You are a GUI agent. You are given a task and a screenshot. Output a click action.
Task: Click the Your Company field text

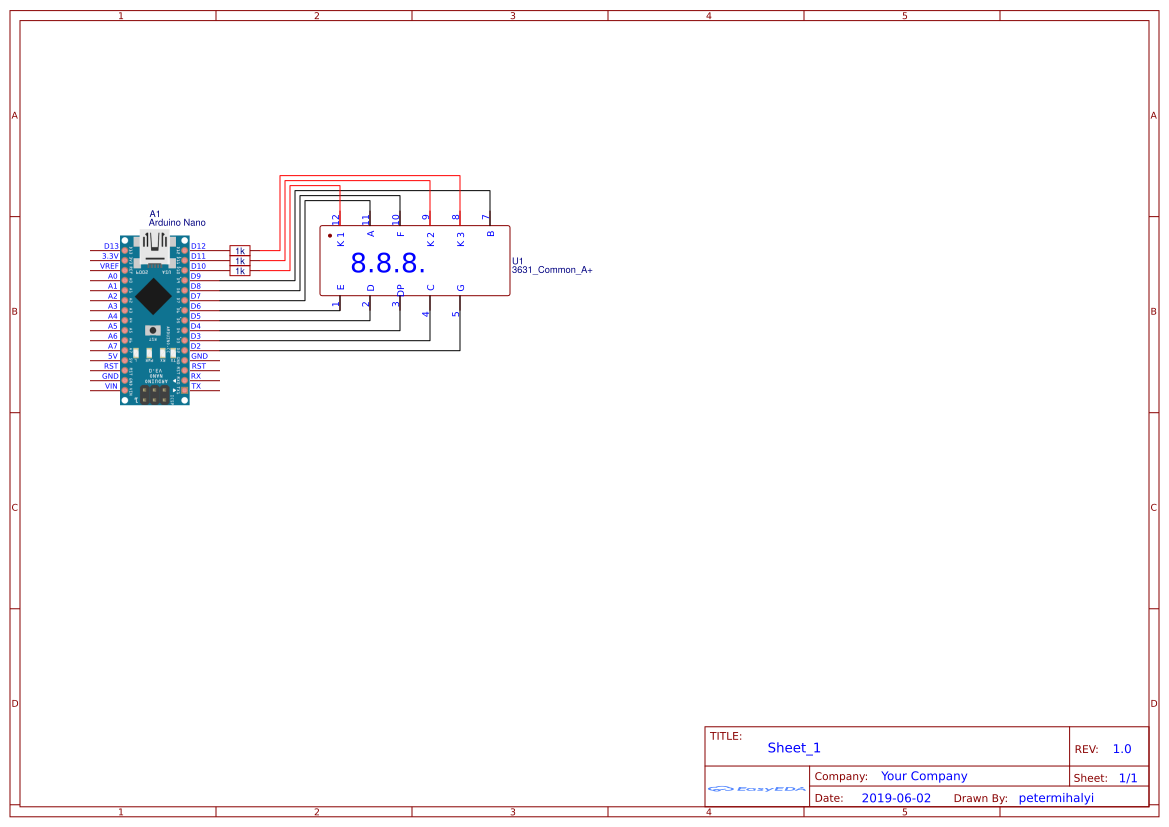tap(924, 776)
